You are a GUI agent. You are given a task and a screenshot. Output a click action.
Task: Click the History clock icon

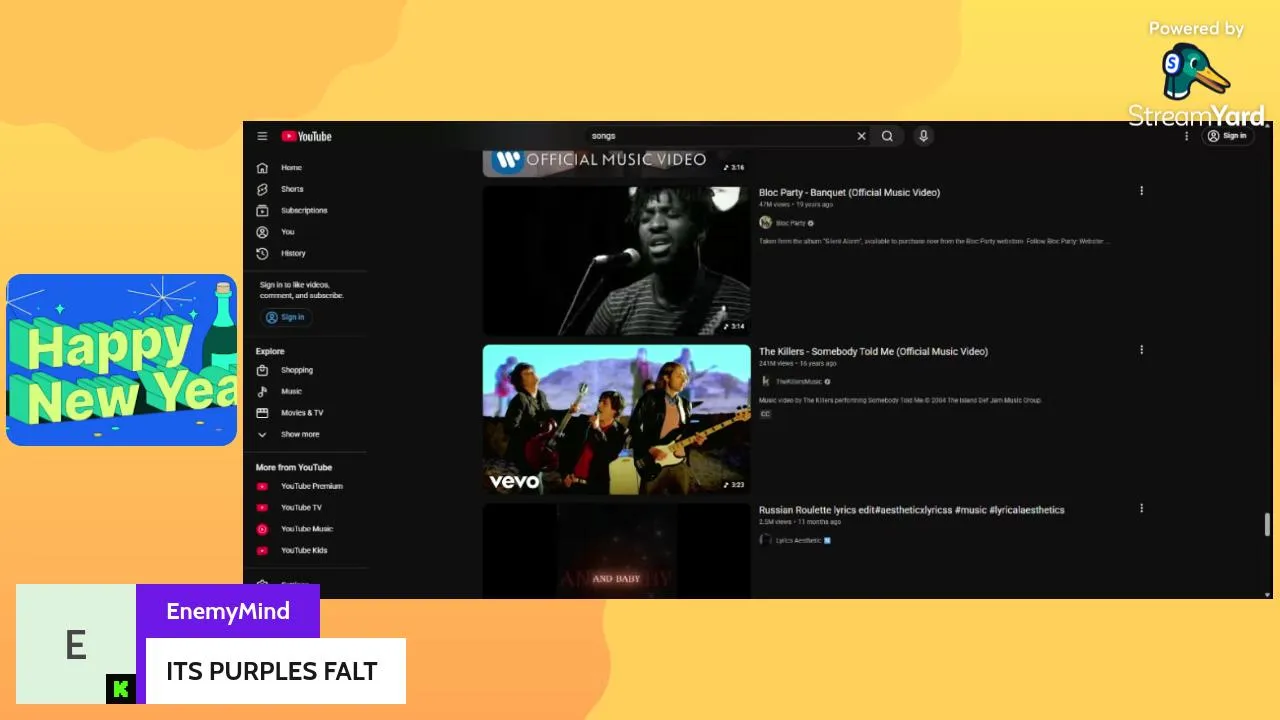pyautogui.click(x=262, y=254)
